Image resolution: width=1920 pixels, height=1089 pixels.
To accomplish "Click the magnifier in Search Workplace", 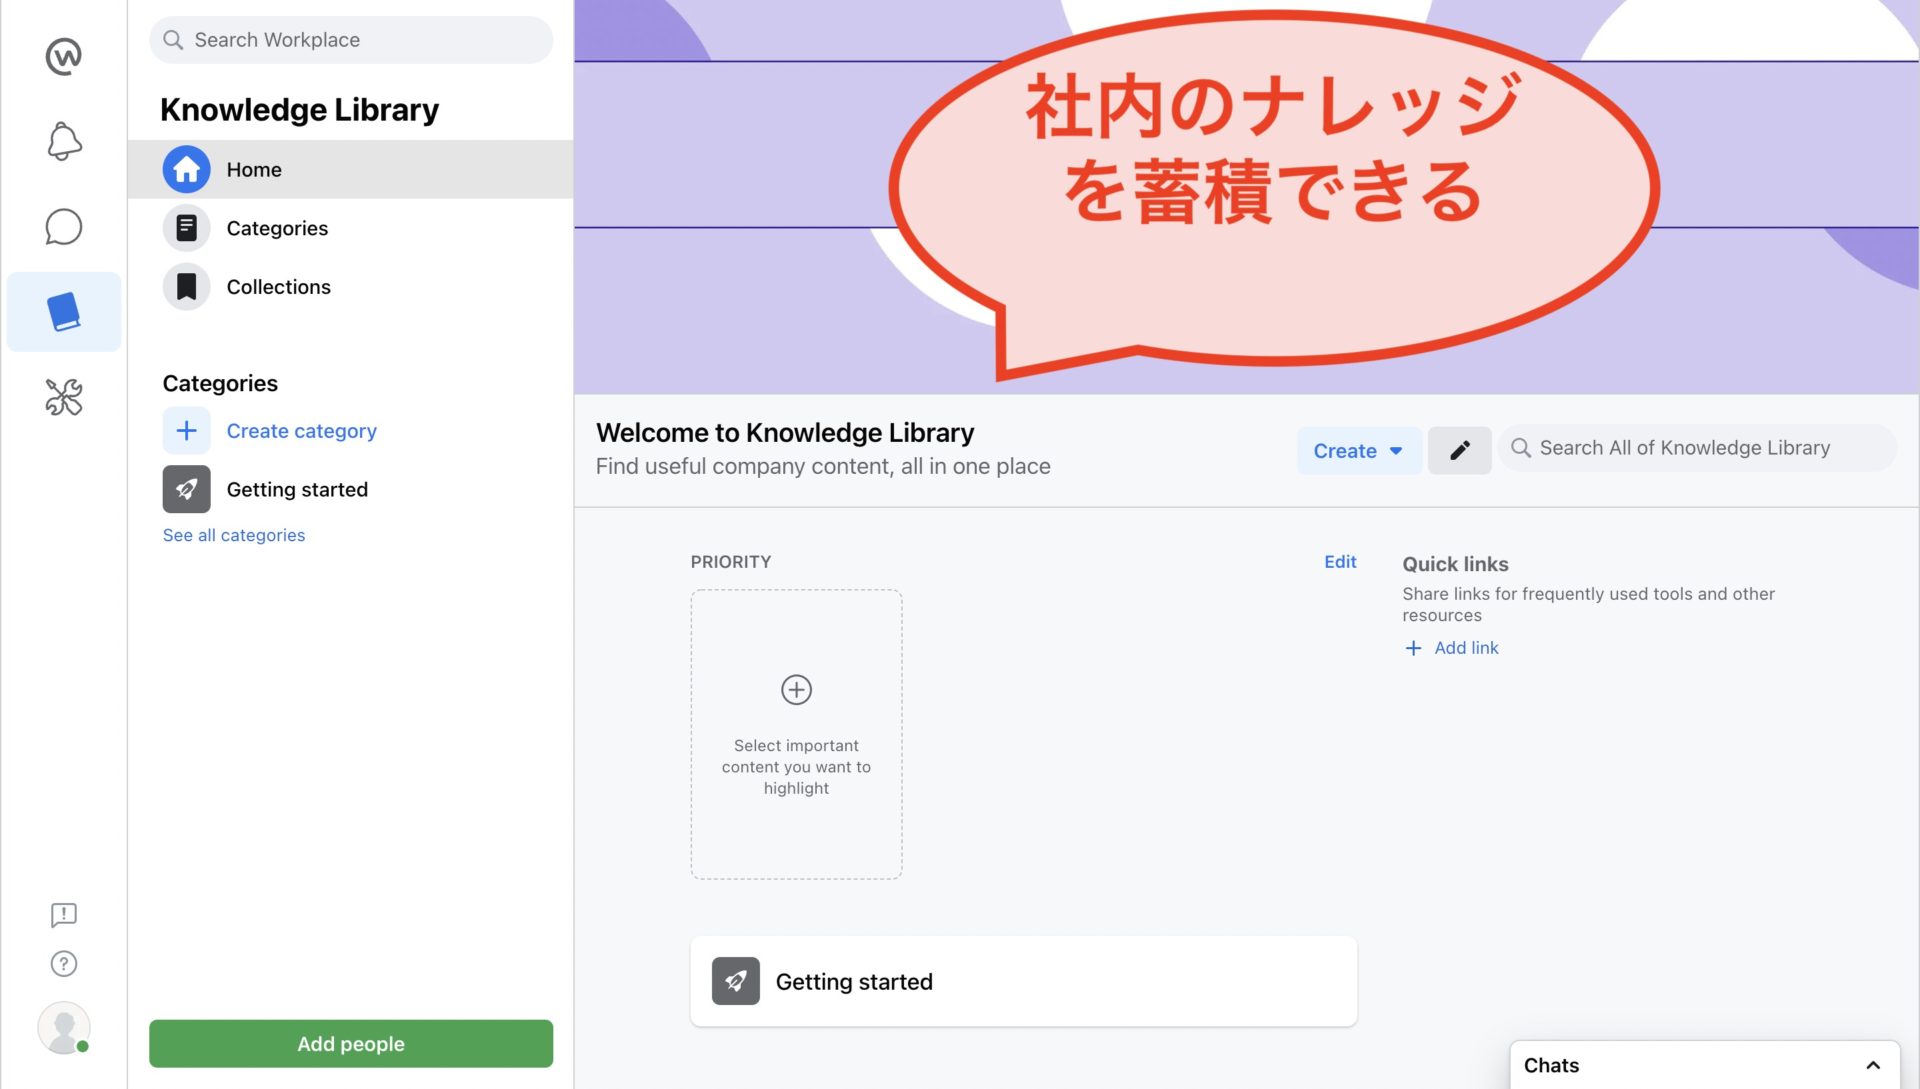I will (x=173, y=40).
